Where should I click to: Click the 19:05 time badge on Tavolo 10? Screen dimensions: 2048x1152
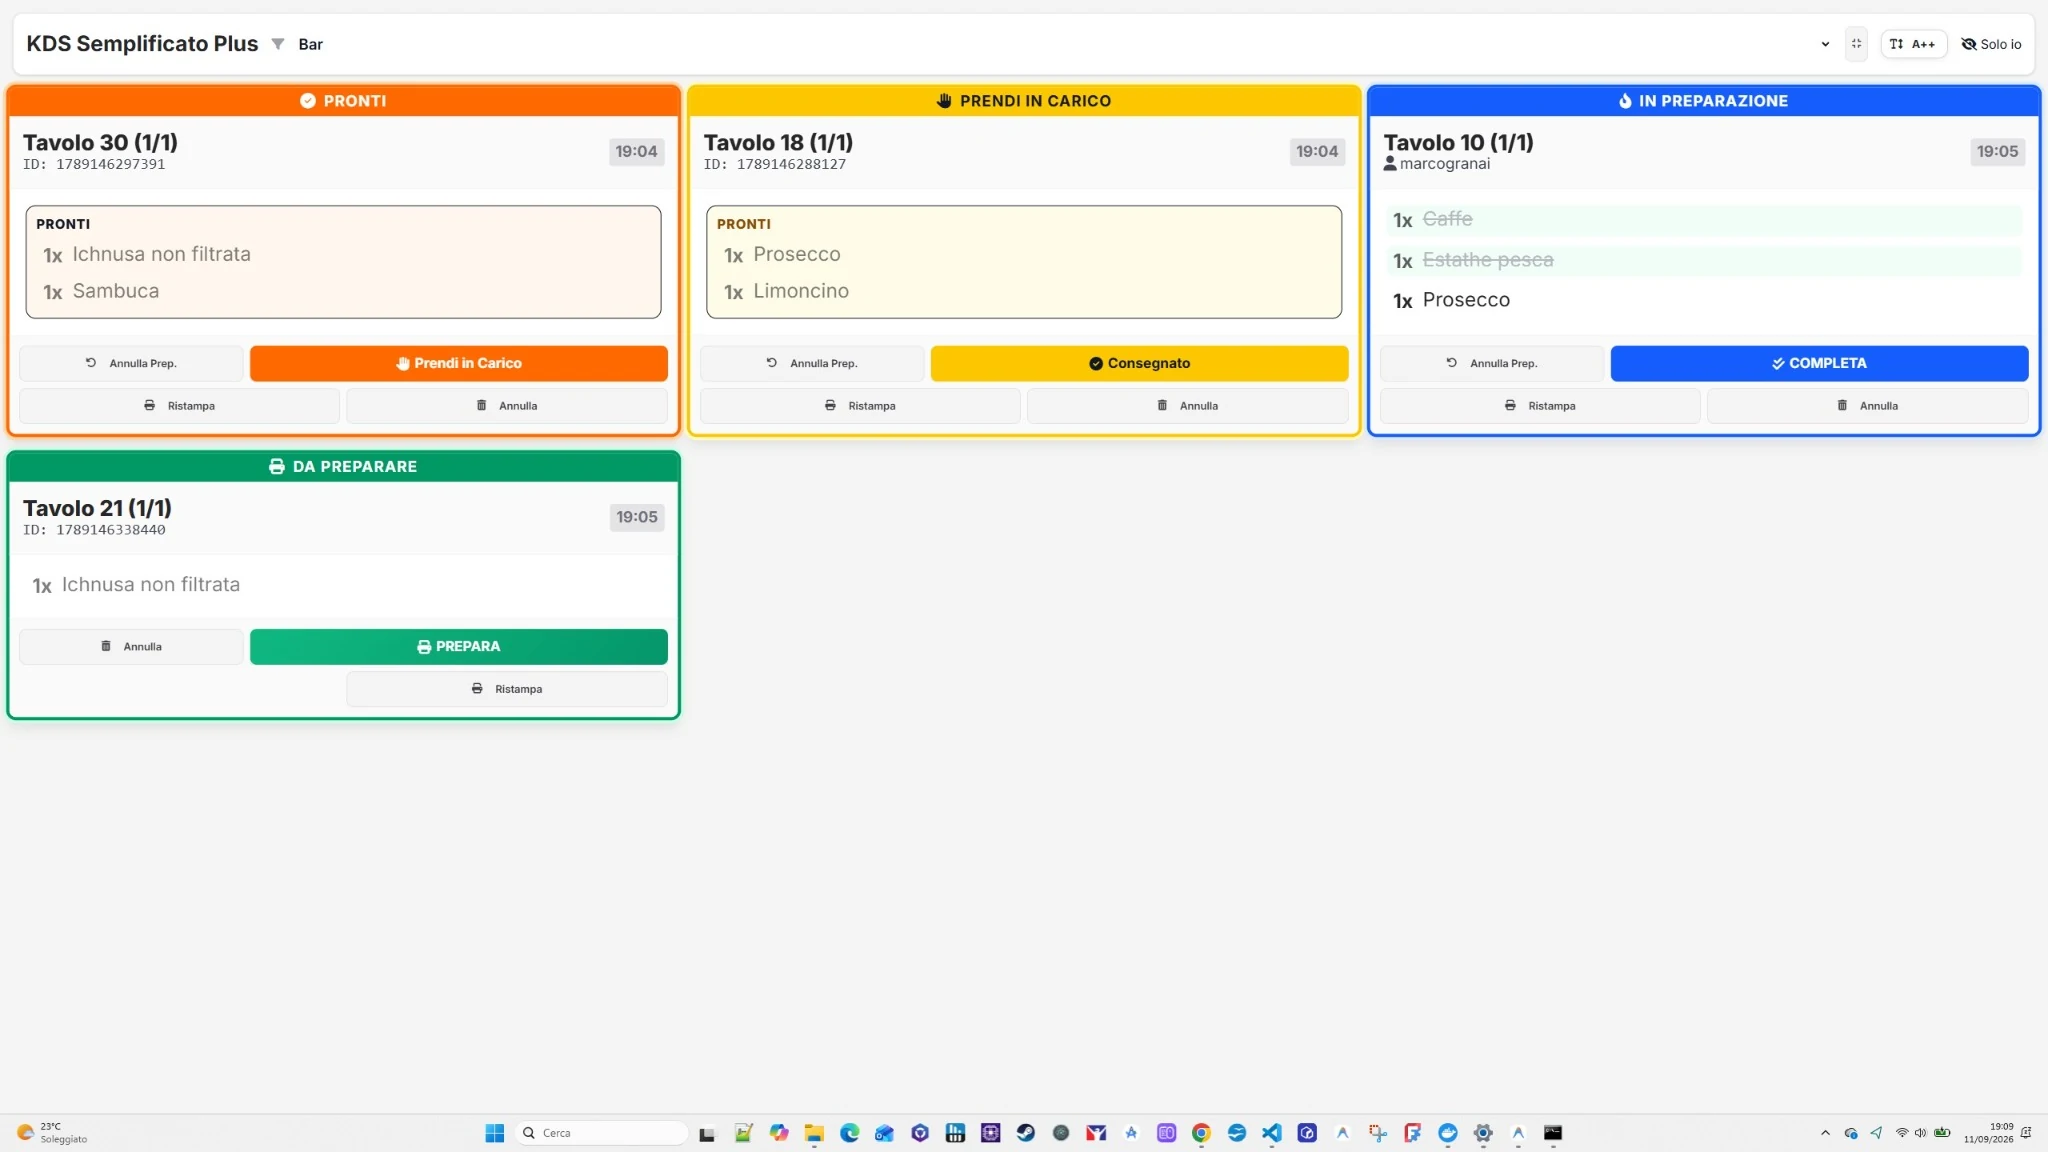point(1997,151)
